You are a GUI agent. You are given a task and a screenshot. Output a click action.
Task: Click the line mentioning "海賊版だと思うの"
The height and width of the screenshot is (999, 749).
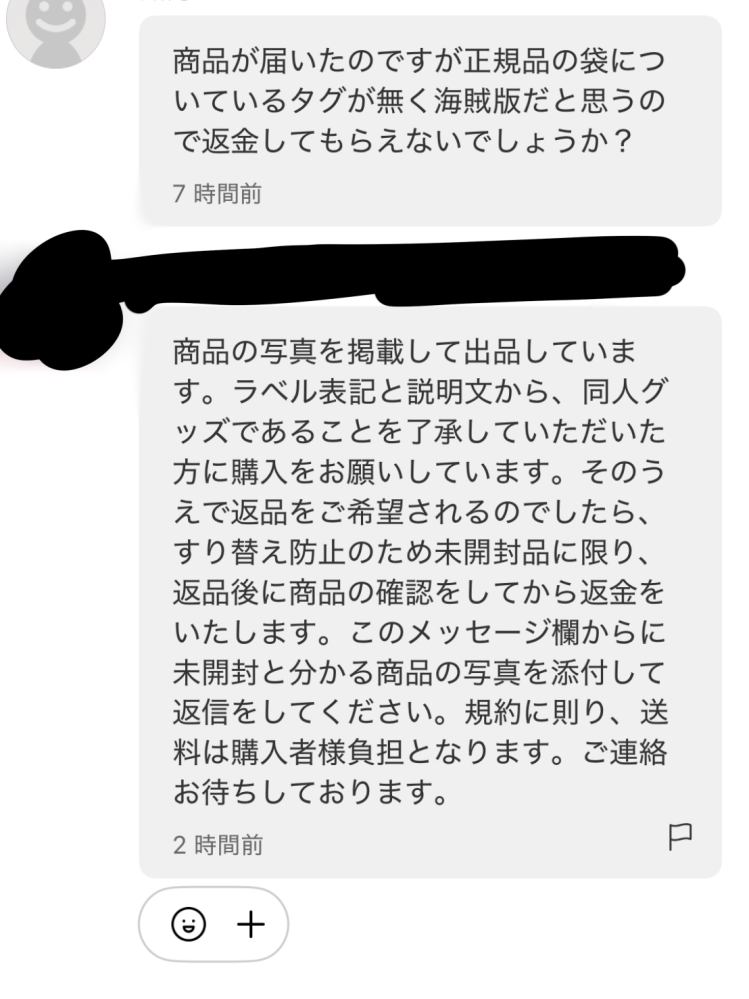[x=418, y=101]
